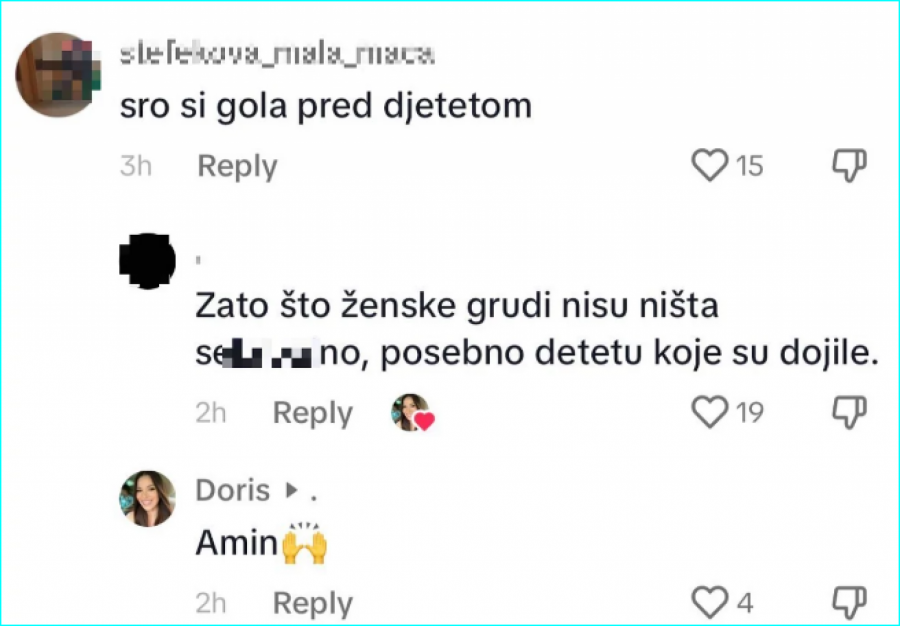The image size is (900, 626).
Task: Dislike the "Zato što ženske grudi" reply
Action: pos(849,412)
